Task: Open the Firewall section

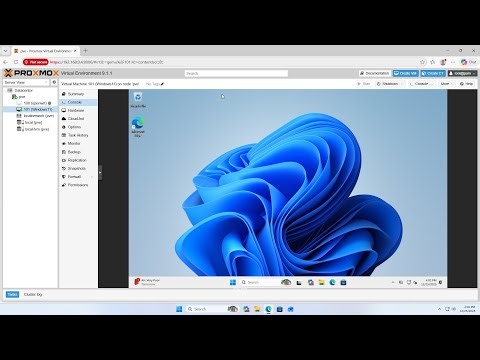Action: [x=77, y=177]
